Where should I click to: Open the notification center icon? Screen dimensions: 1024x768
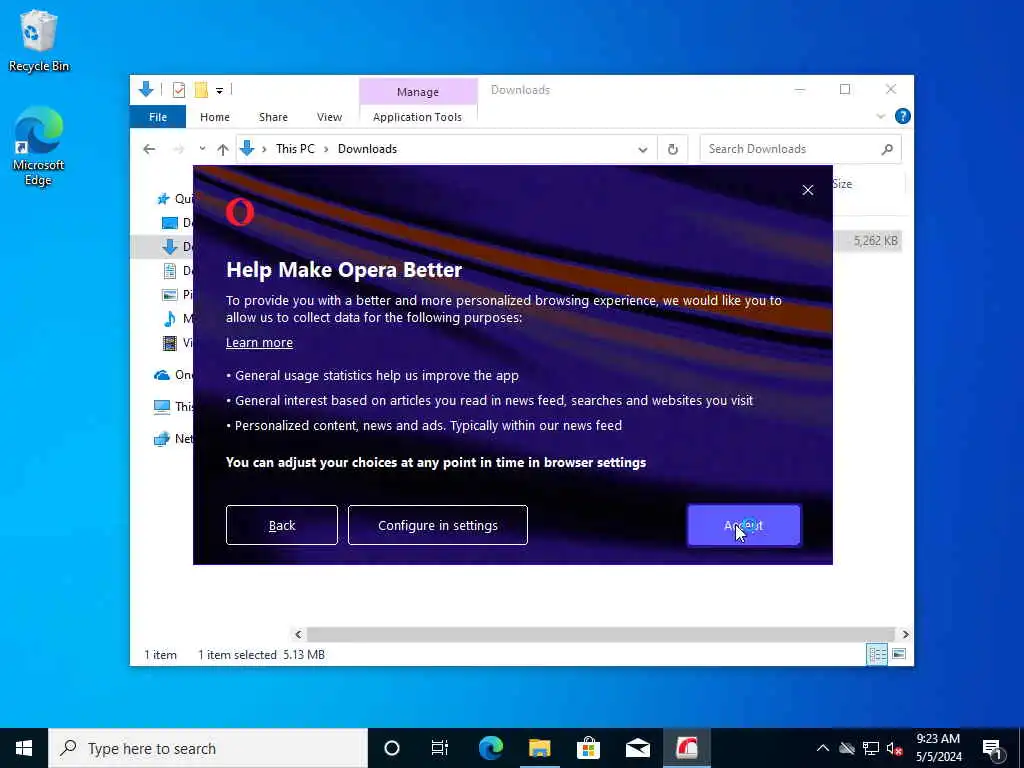click(x=992, y=748)
